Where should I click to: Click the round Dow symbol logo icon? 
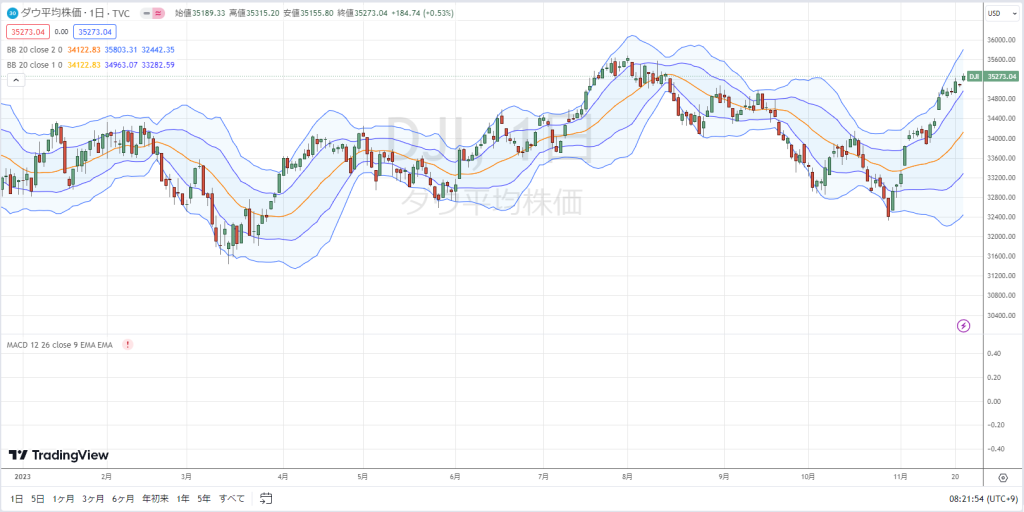(12, 13)
